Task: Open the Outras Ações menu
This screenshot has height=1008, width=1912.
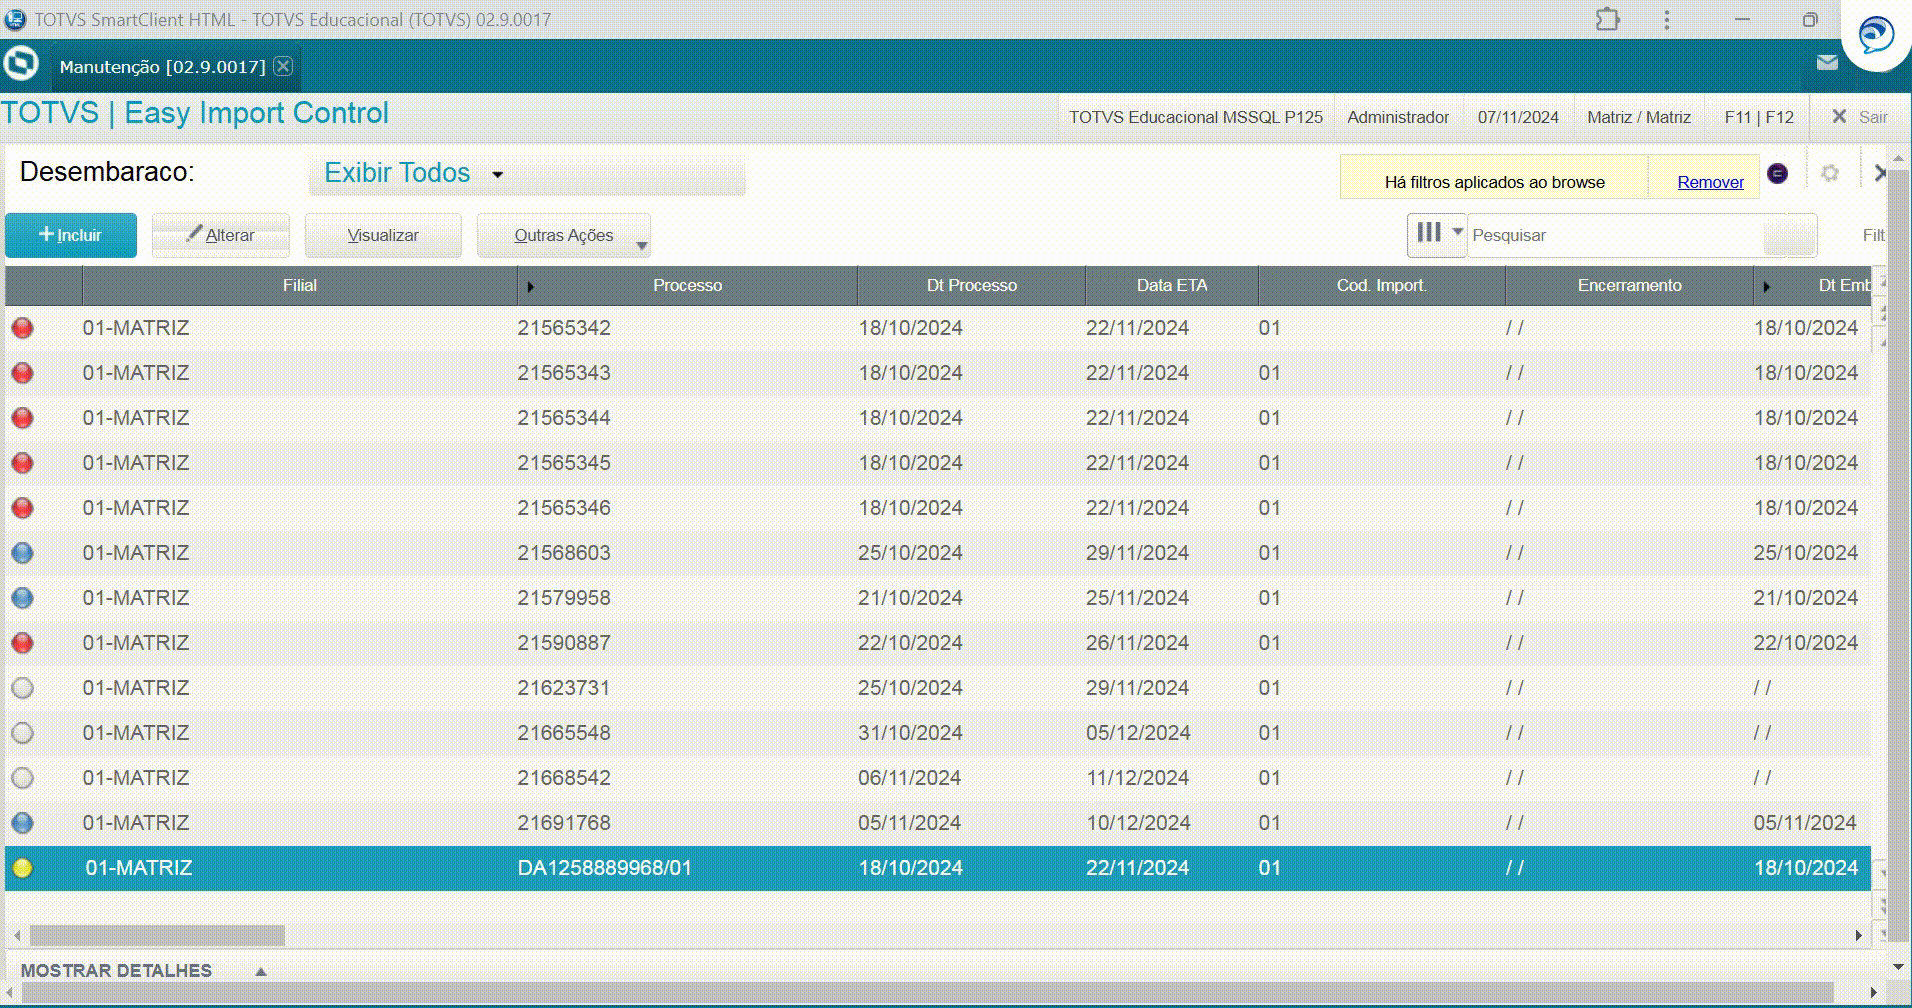Action: 564,236
